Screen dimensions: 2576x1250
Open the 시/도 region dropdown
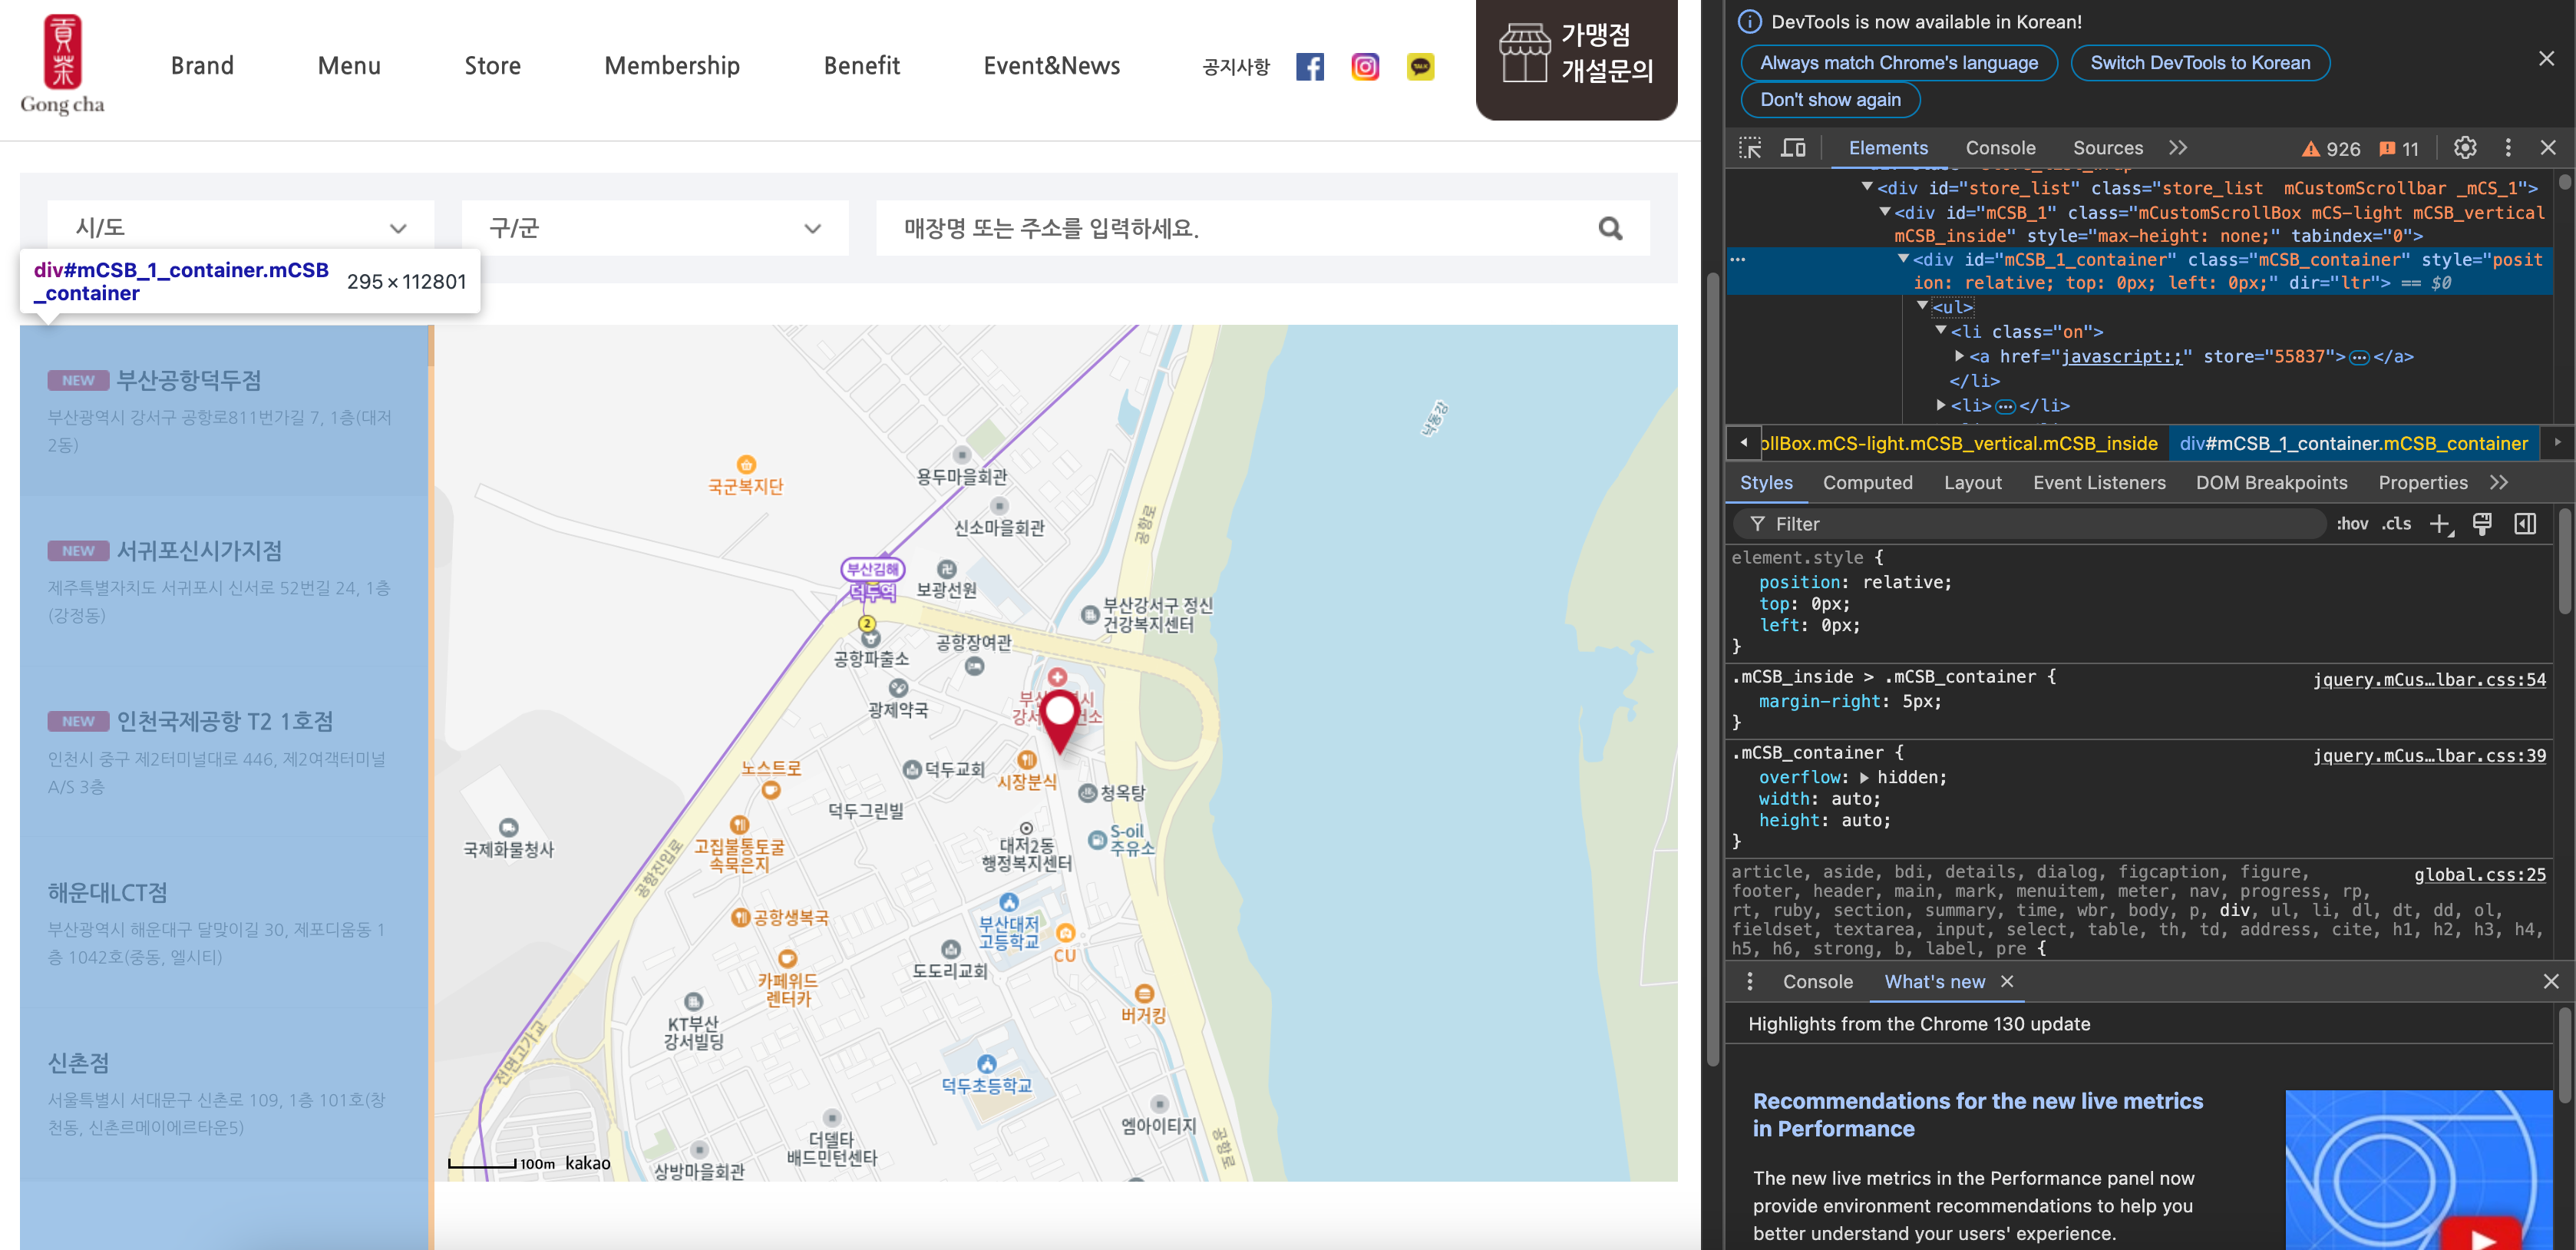tap(240, 228)
